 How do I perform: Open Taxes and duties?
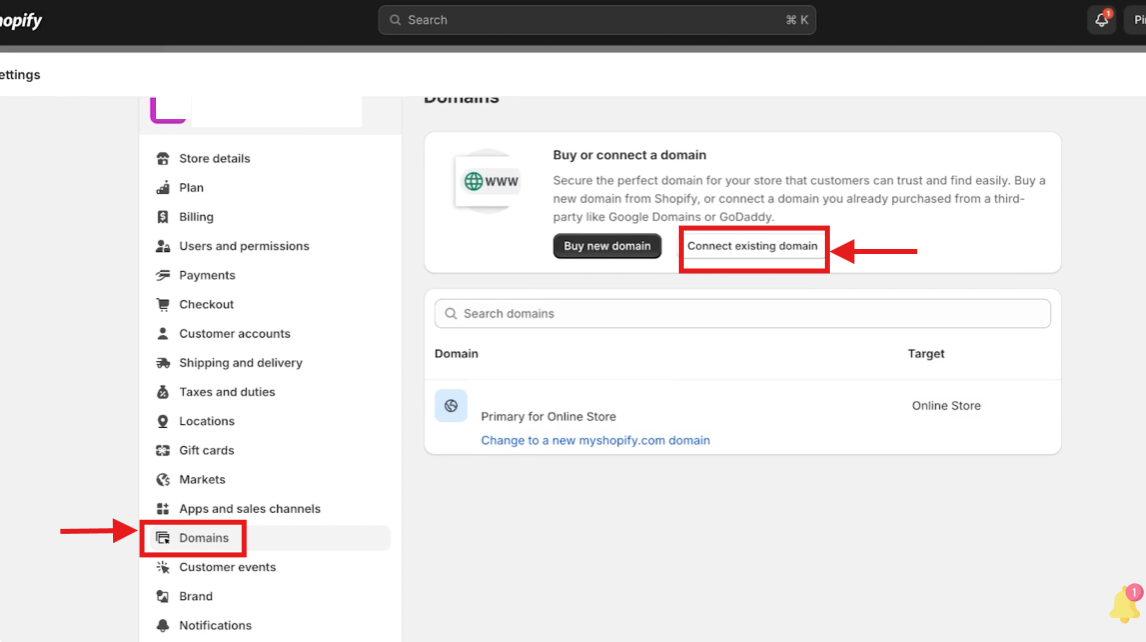tap(227, 393)
